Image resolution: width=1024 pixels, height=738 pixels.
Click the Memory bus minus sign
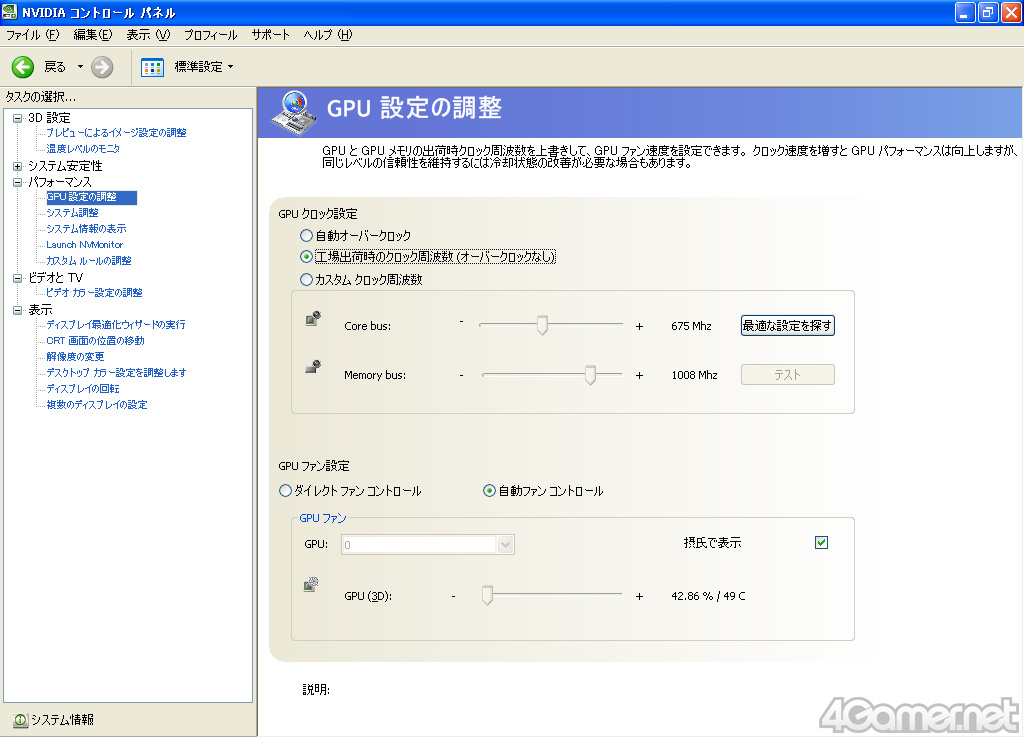point(461,375)
